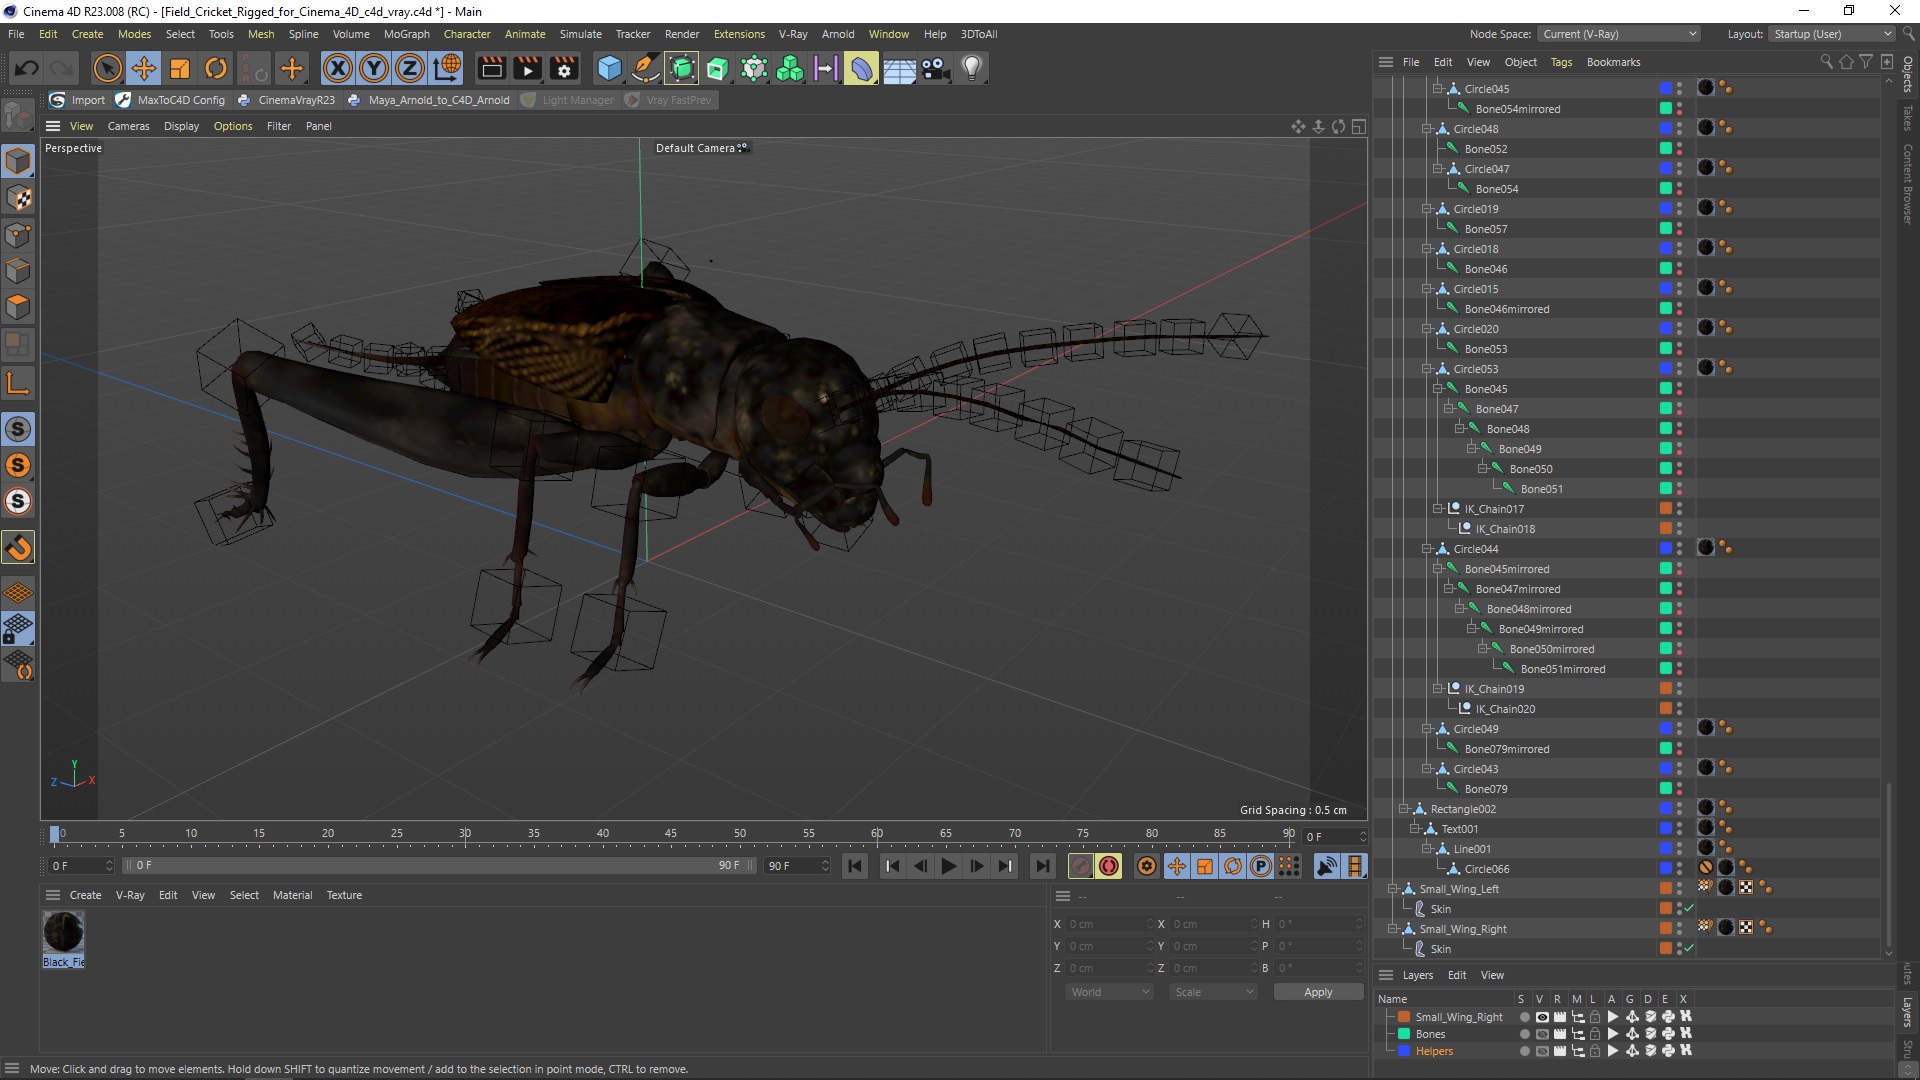Collapse the Bone045 hierarchy

click(1438, 389)
